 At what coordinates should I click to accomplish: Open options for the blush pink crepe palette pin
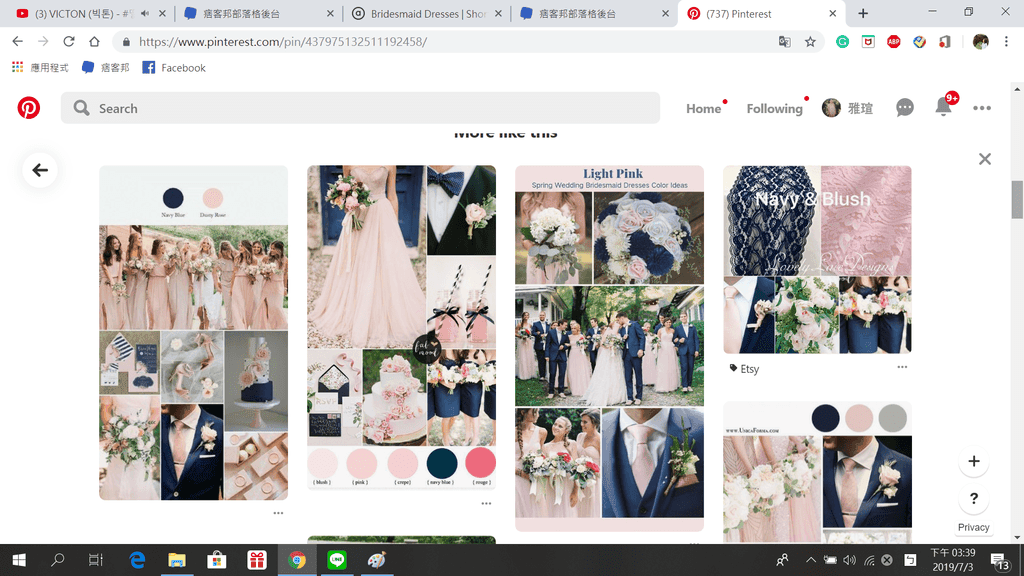pos(486,504)
